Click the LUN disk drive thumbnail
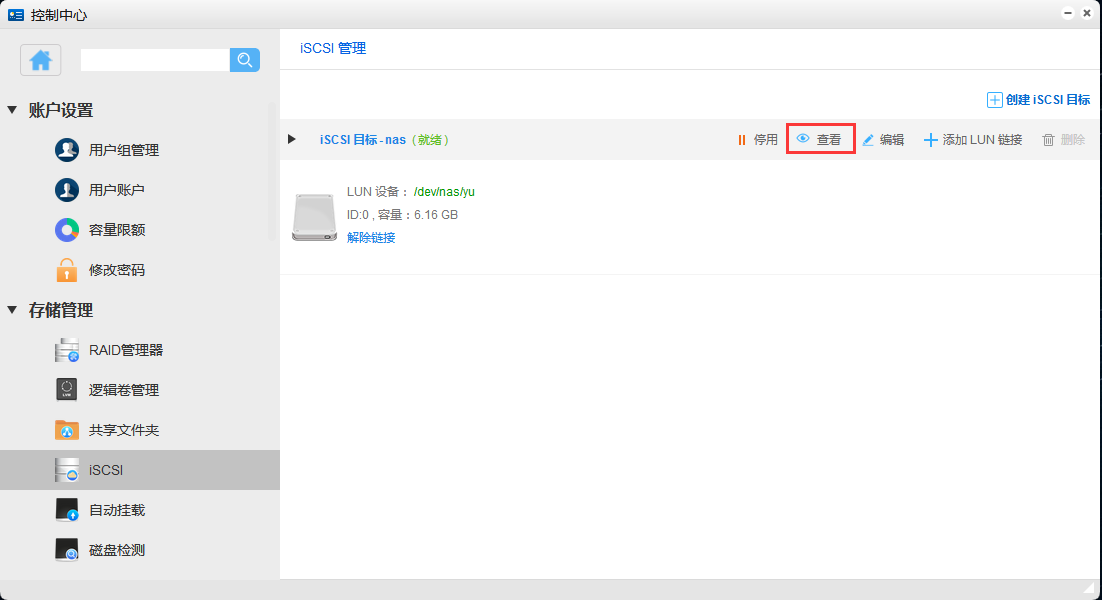Screen dimensions: 1102x600 point(314,217)
